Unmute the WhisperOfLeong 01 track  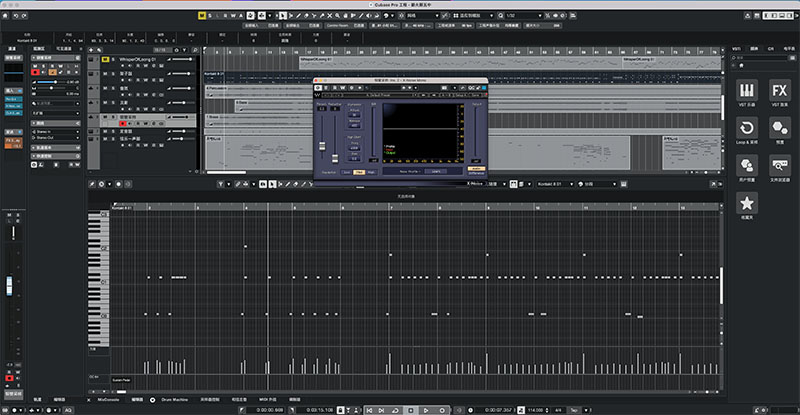pyautogui.click(x=106, y=59)
